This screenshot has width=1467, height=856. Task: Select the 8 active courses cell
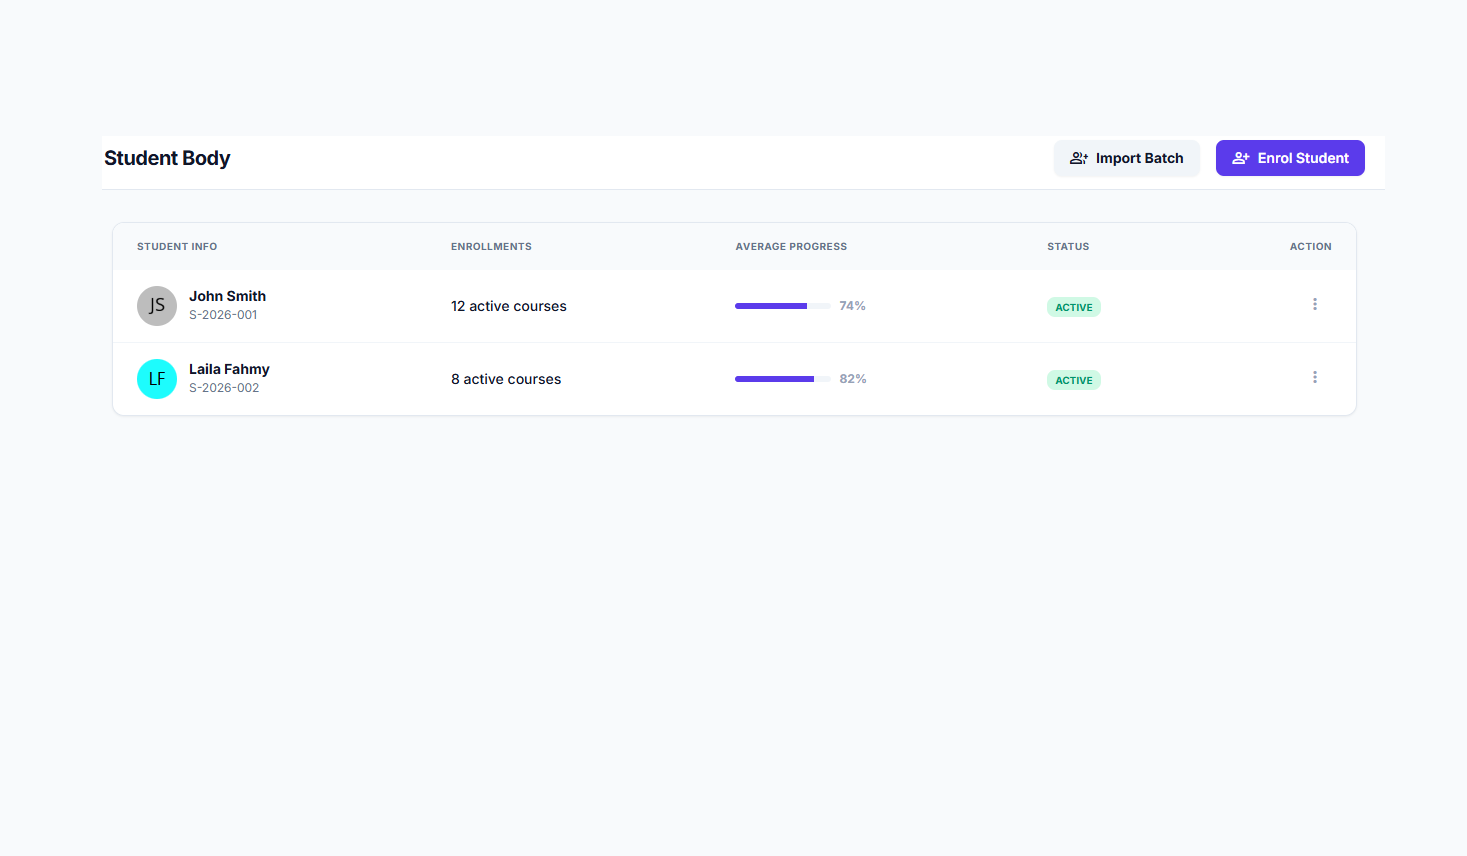coord(506,379)
